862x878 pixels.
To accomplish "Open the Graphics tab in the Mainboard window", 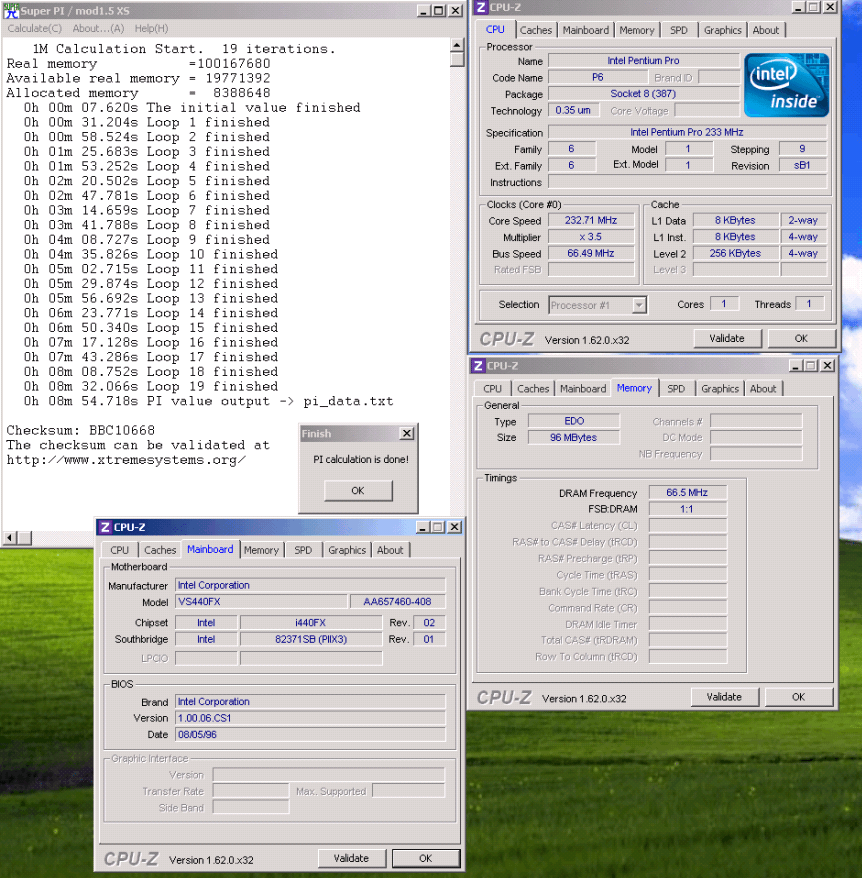I will [346, 550].
